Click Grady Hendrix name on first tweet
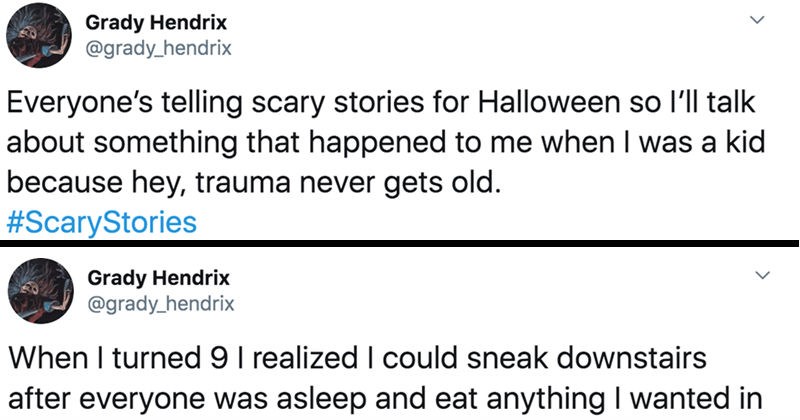 point(156,23)
